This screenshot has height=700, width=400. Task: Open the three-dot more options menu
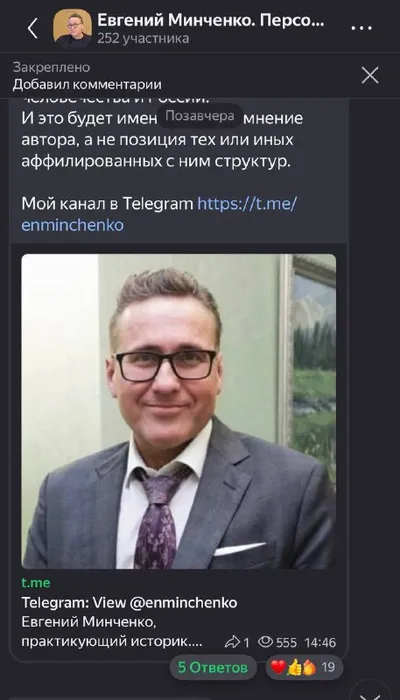tap(362, 29)
